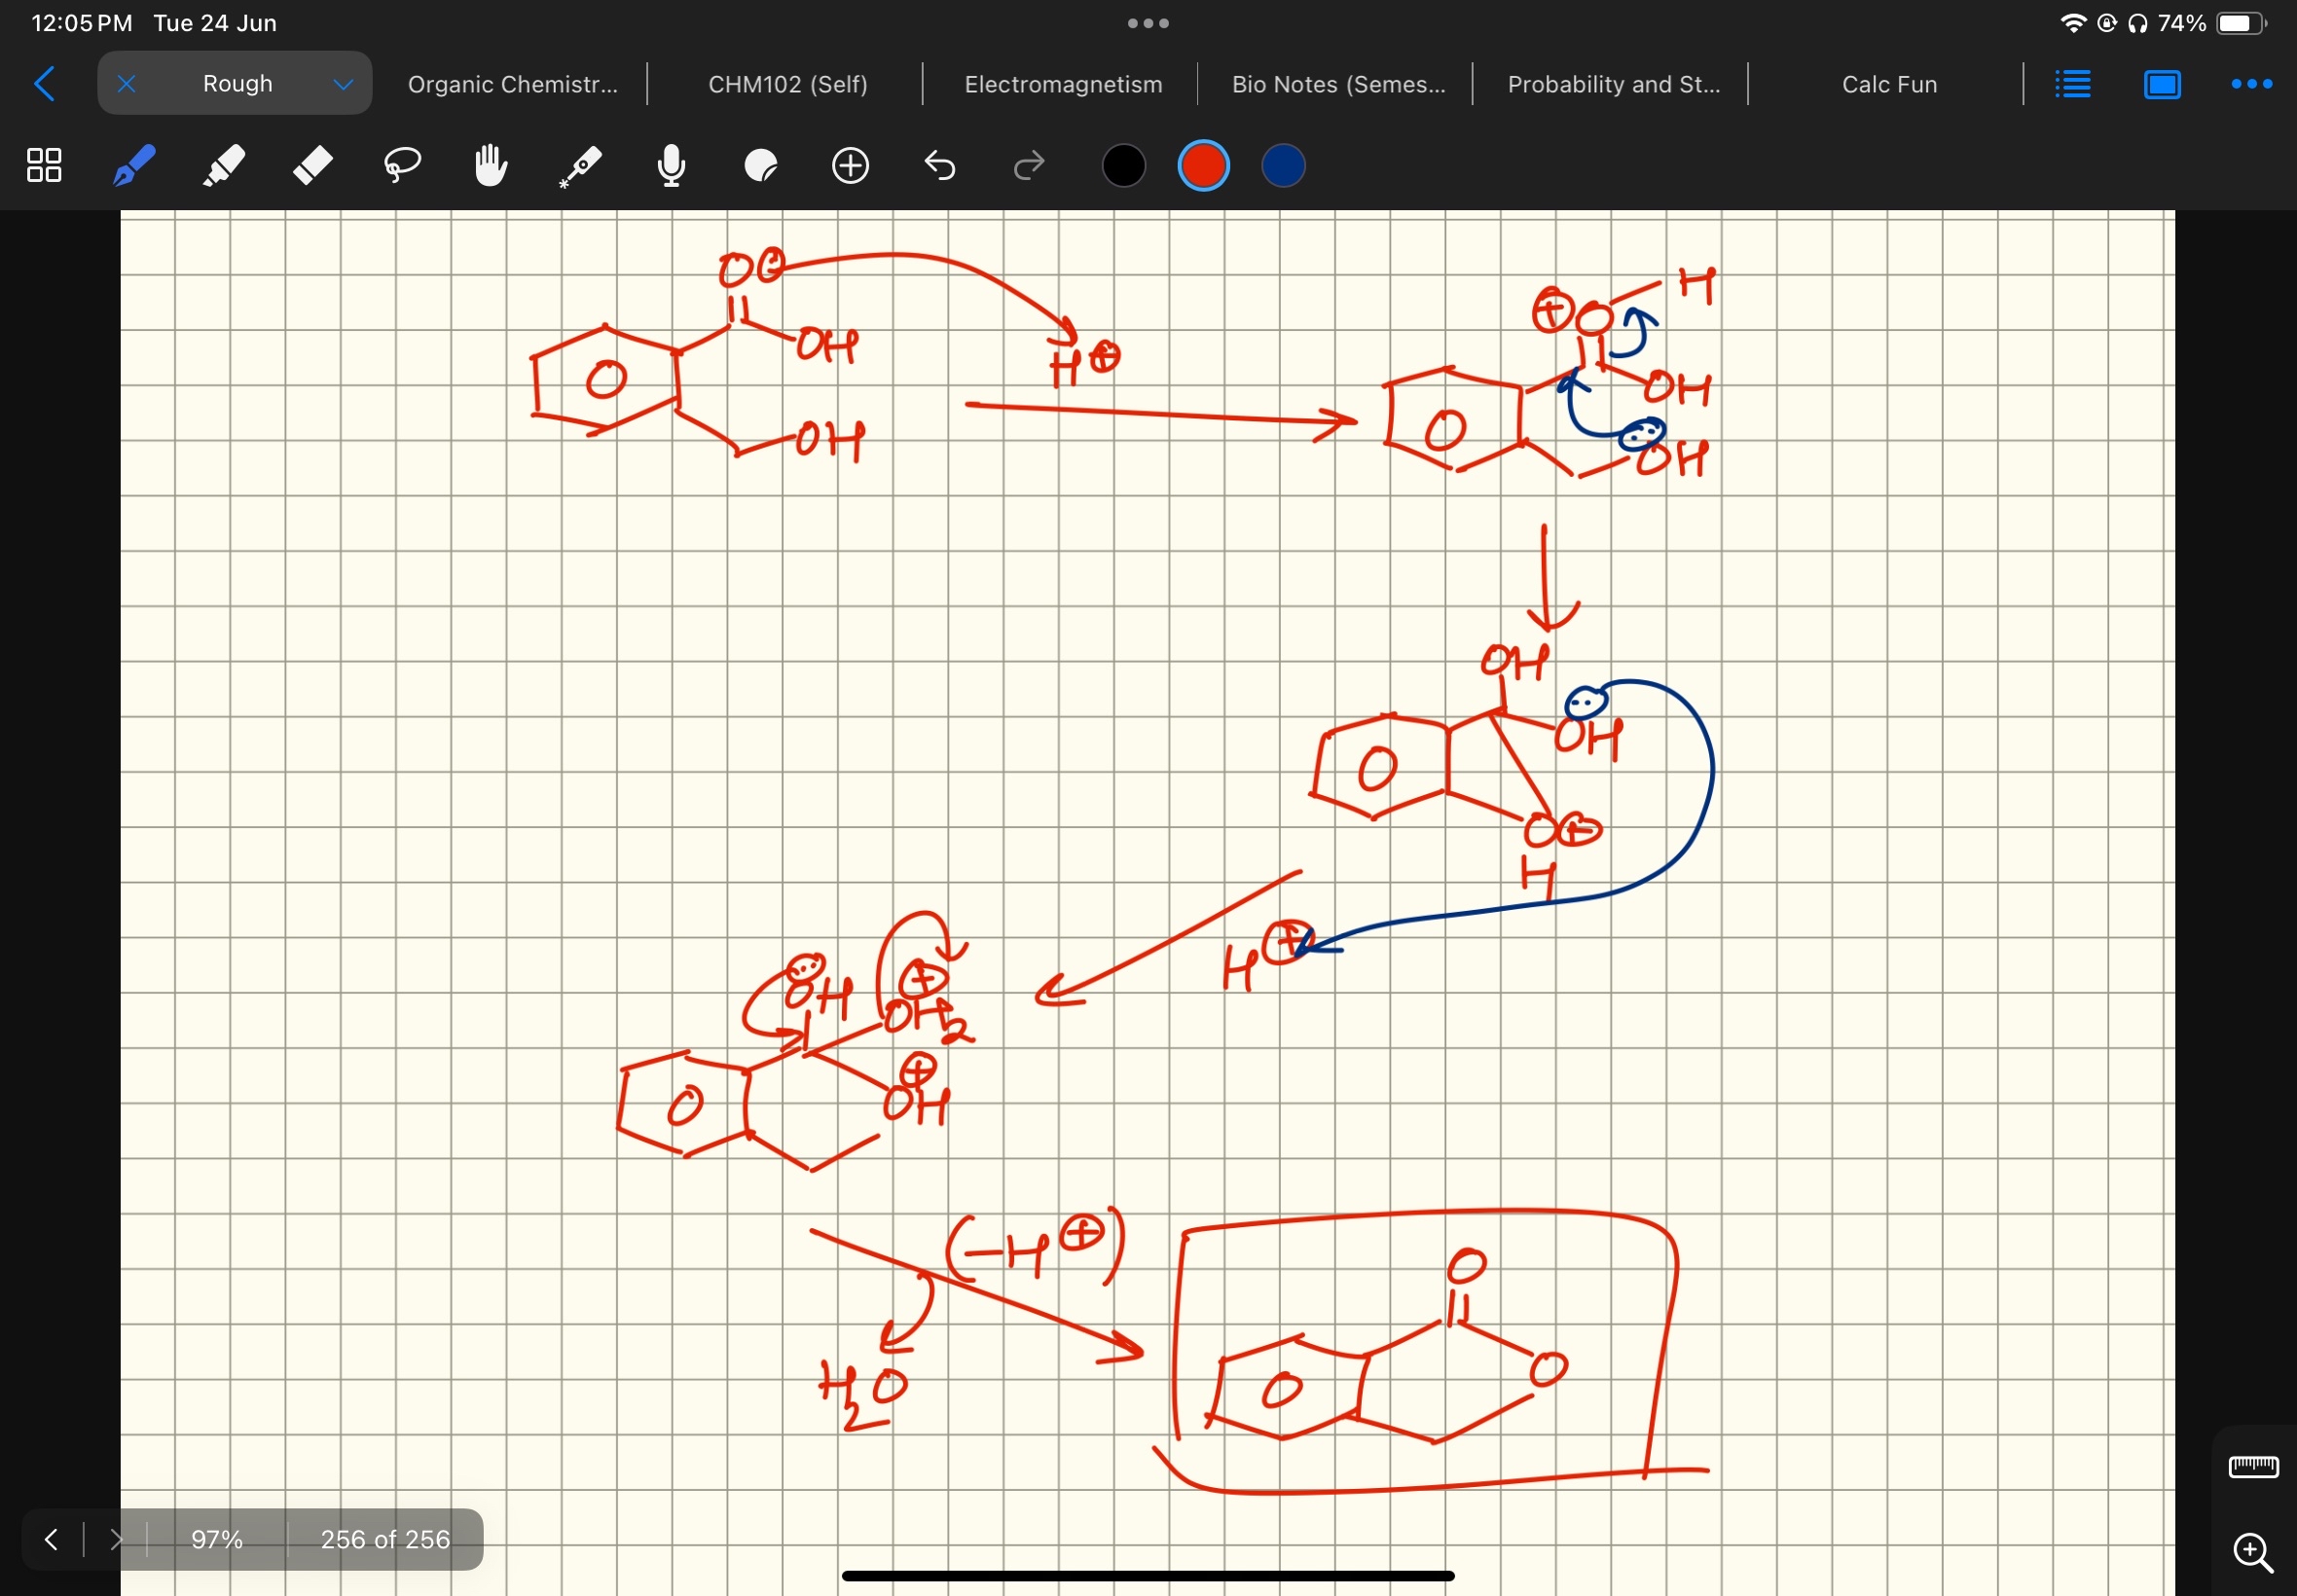Select the lasso selection tool
Image resolution: width=2297 pixels, height=1596 pixels.
[x=402, y=165]
